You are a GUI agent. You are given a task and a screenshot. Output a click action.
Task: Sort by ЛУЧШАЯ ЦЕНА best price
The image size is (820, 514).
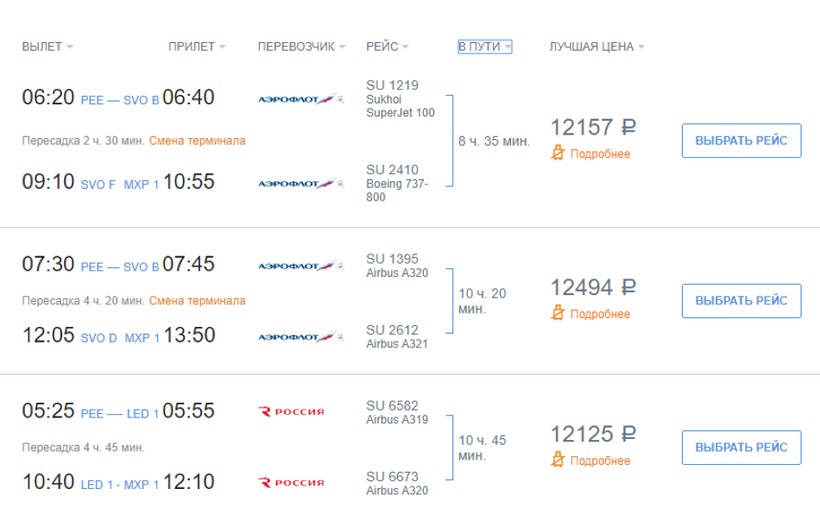(x=596, y=47)
